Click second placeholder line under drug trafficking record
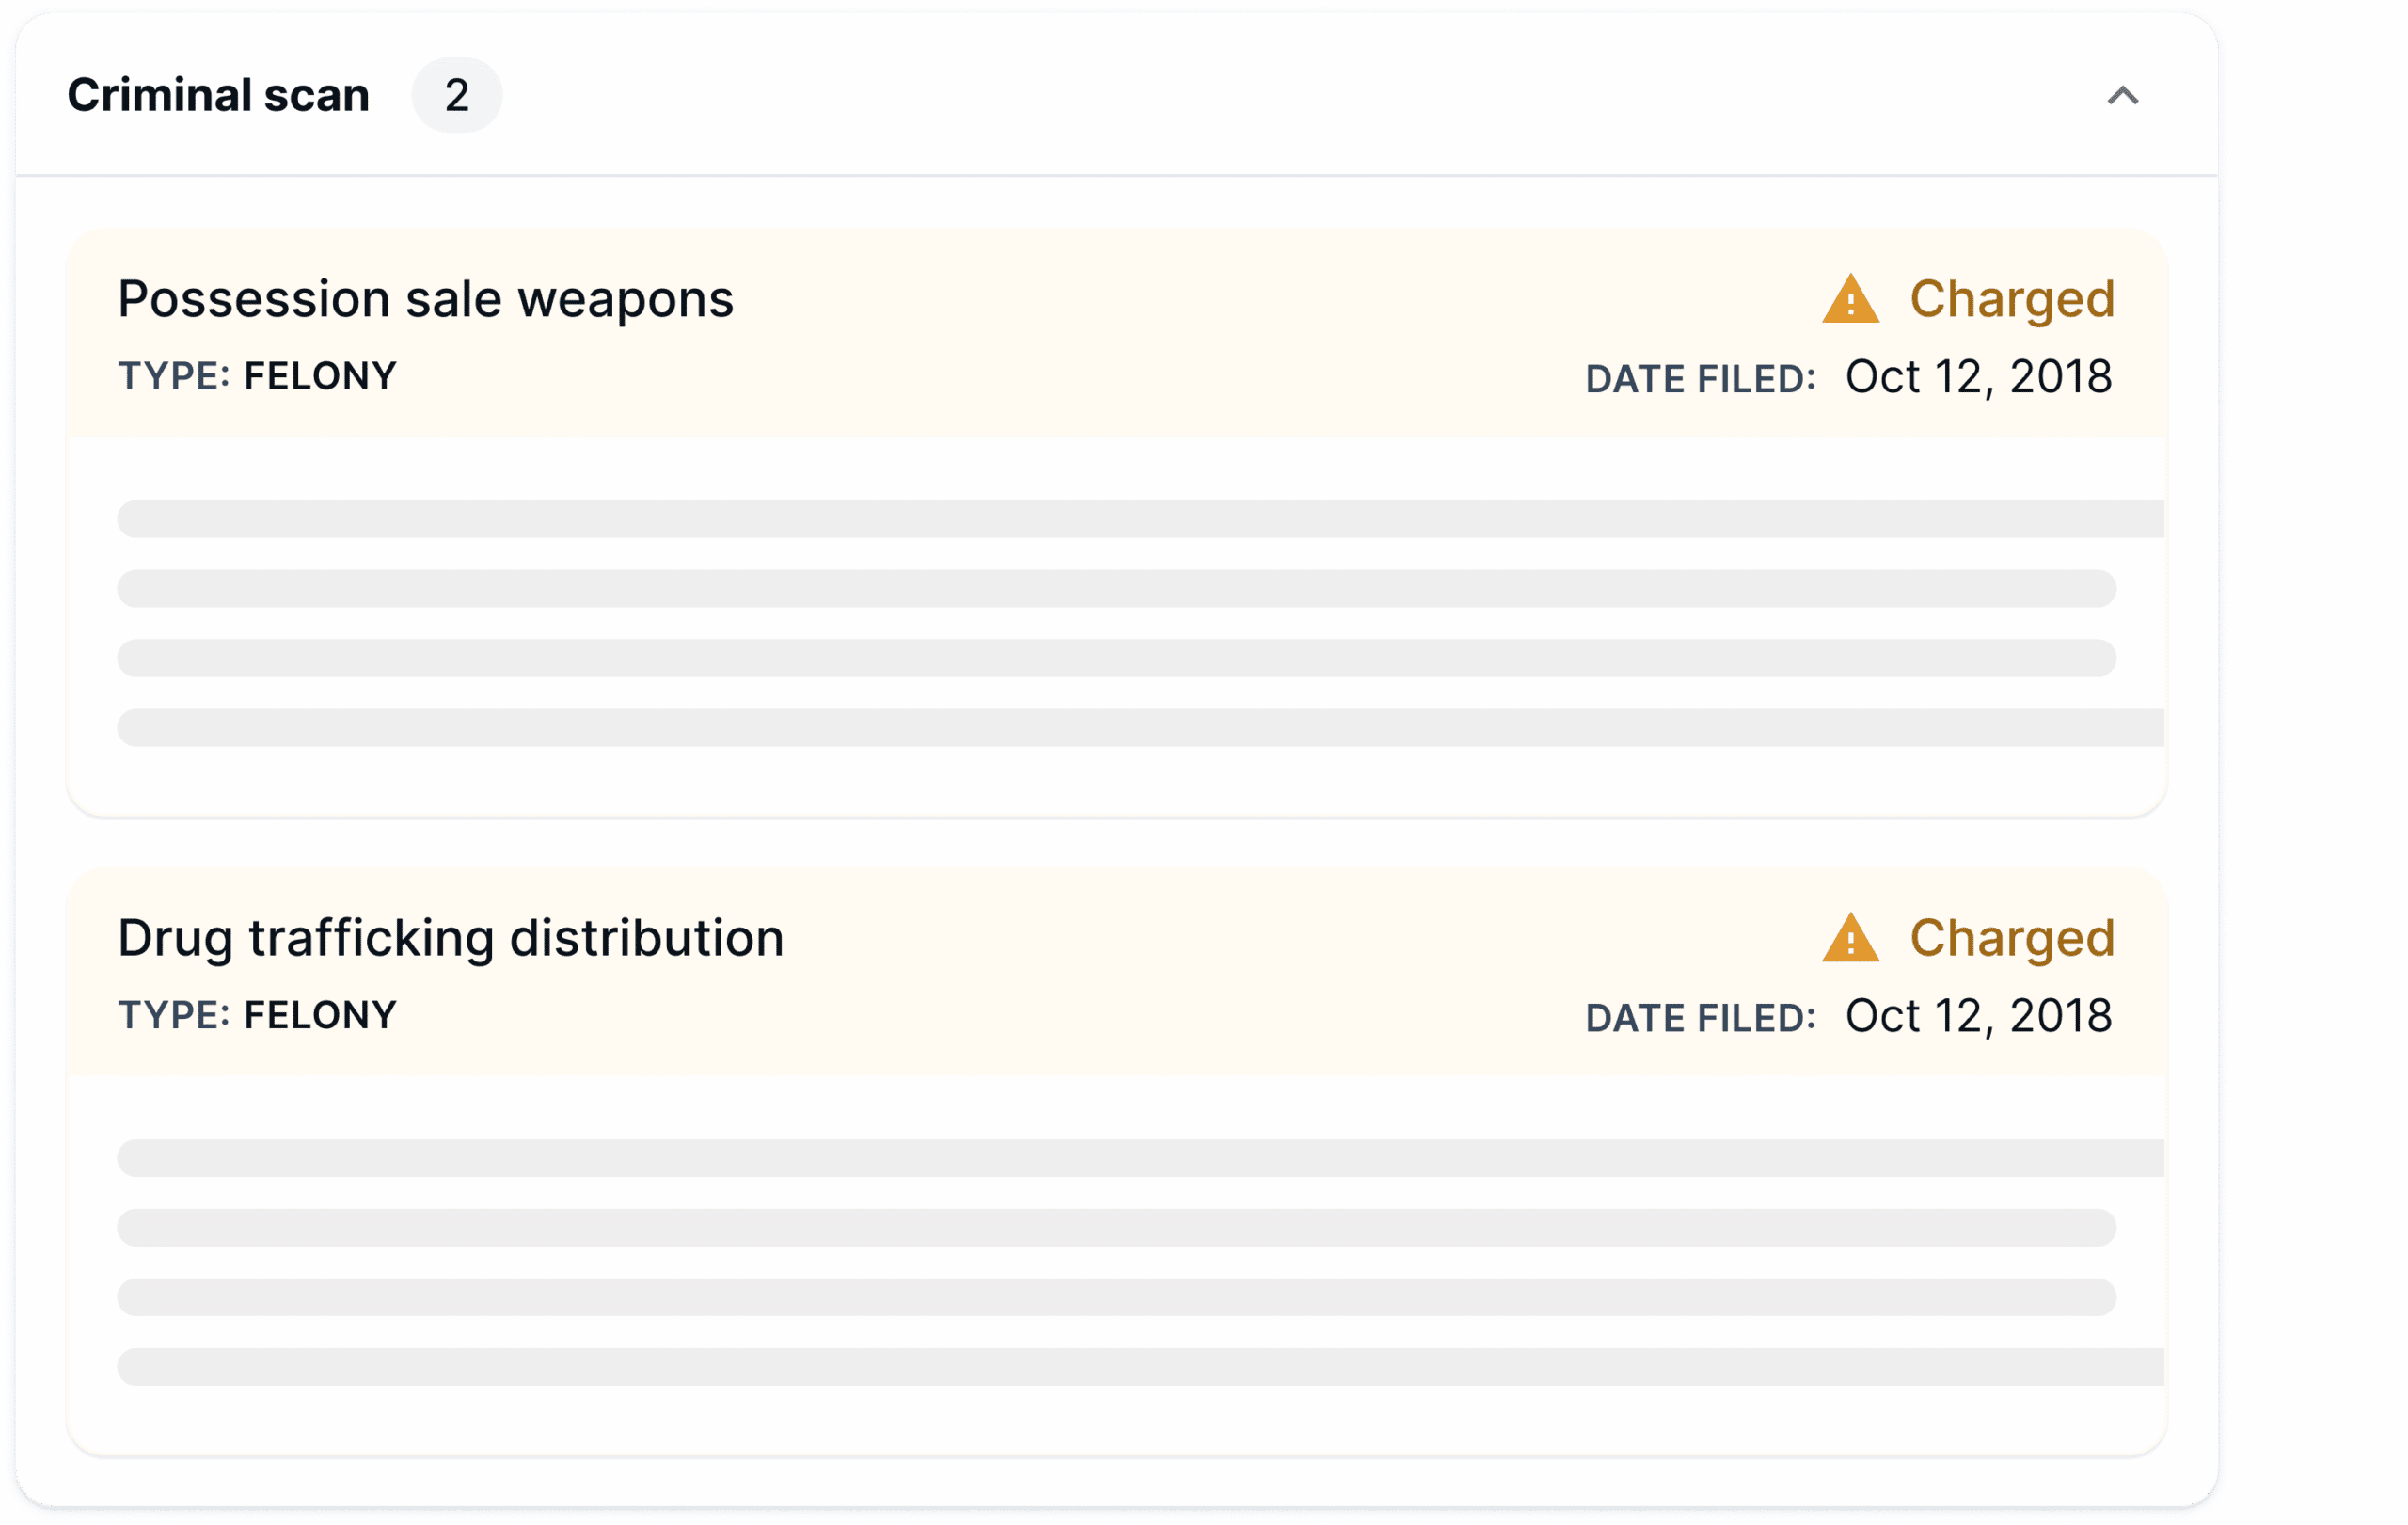 tap(1116, 1228)
